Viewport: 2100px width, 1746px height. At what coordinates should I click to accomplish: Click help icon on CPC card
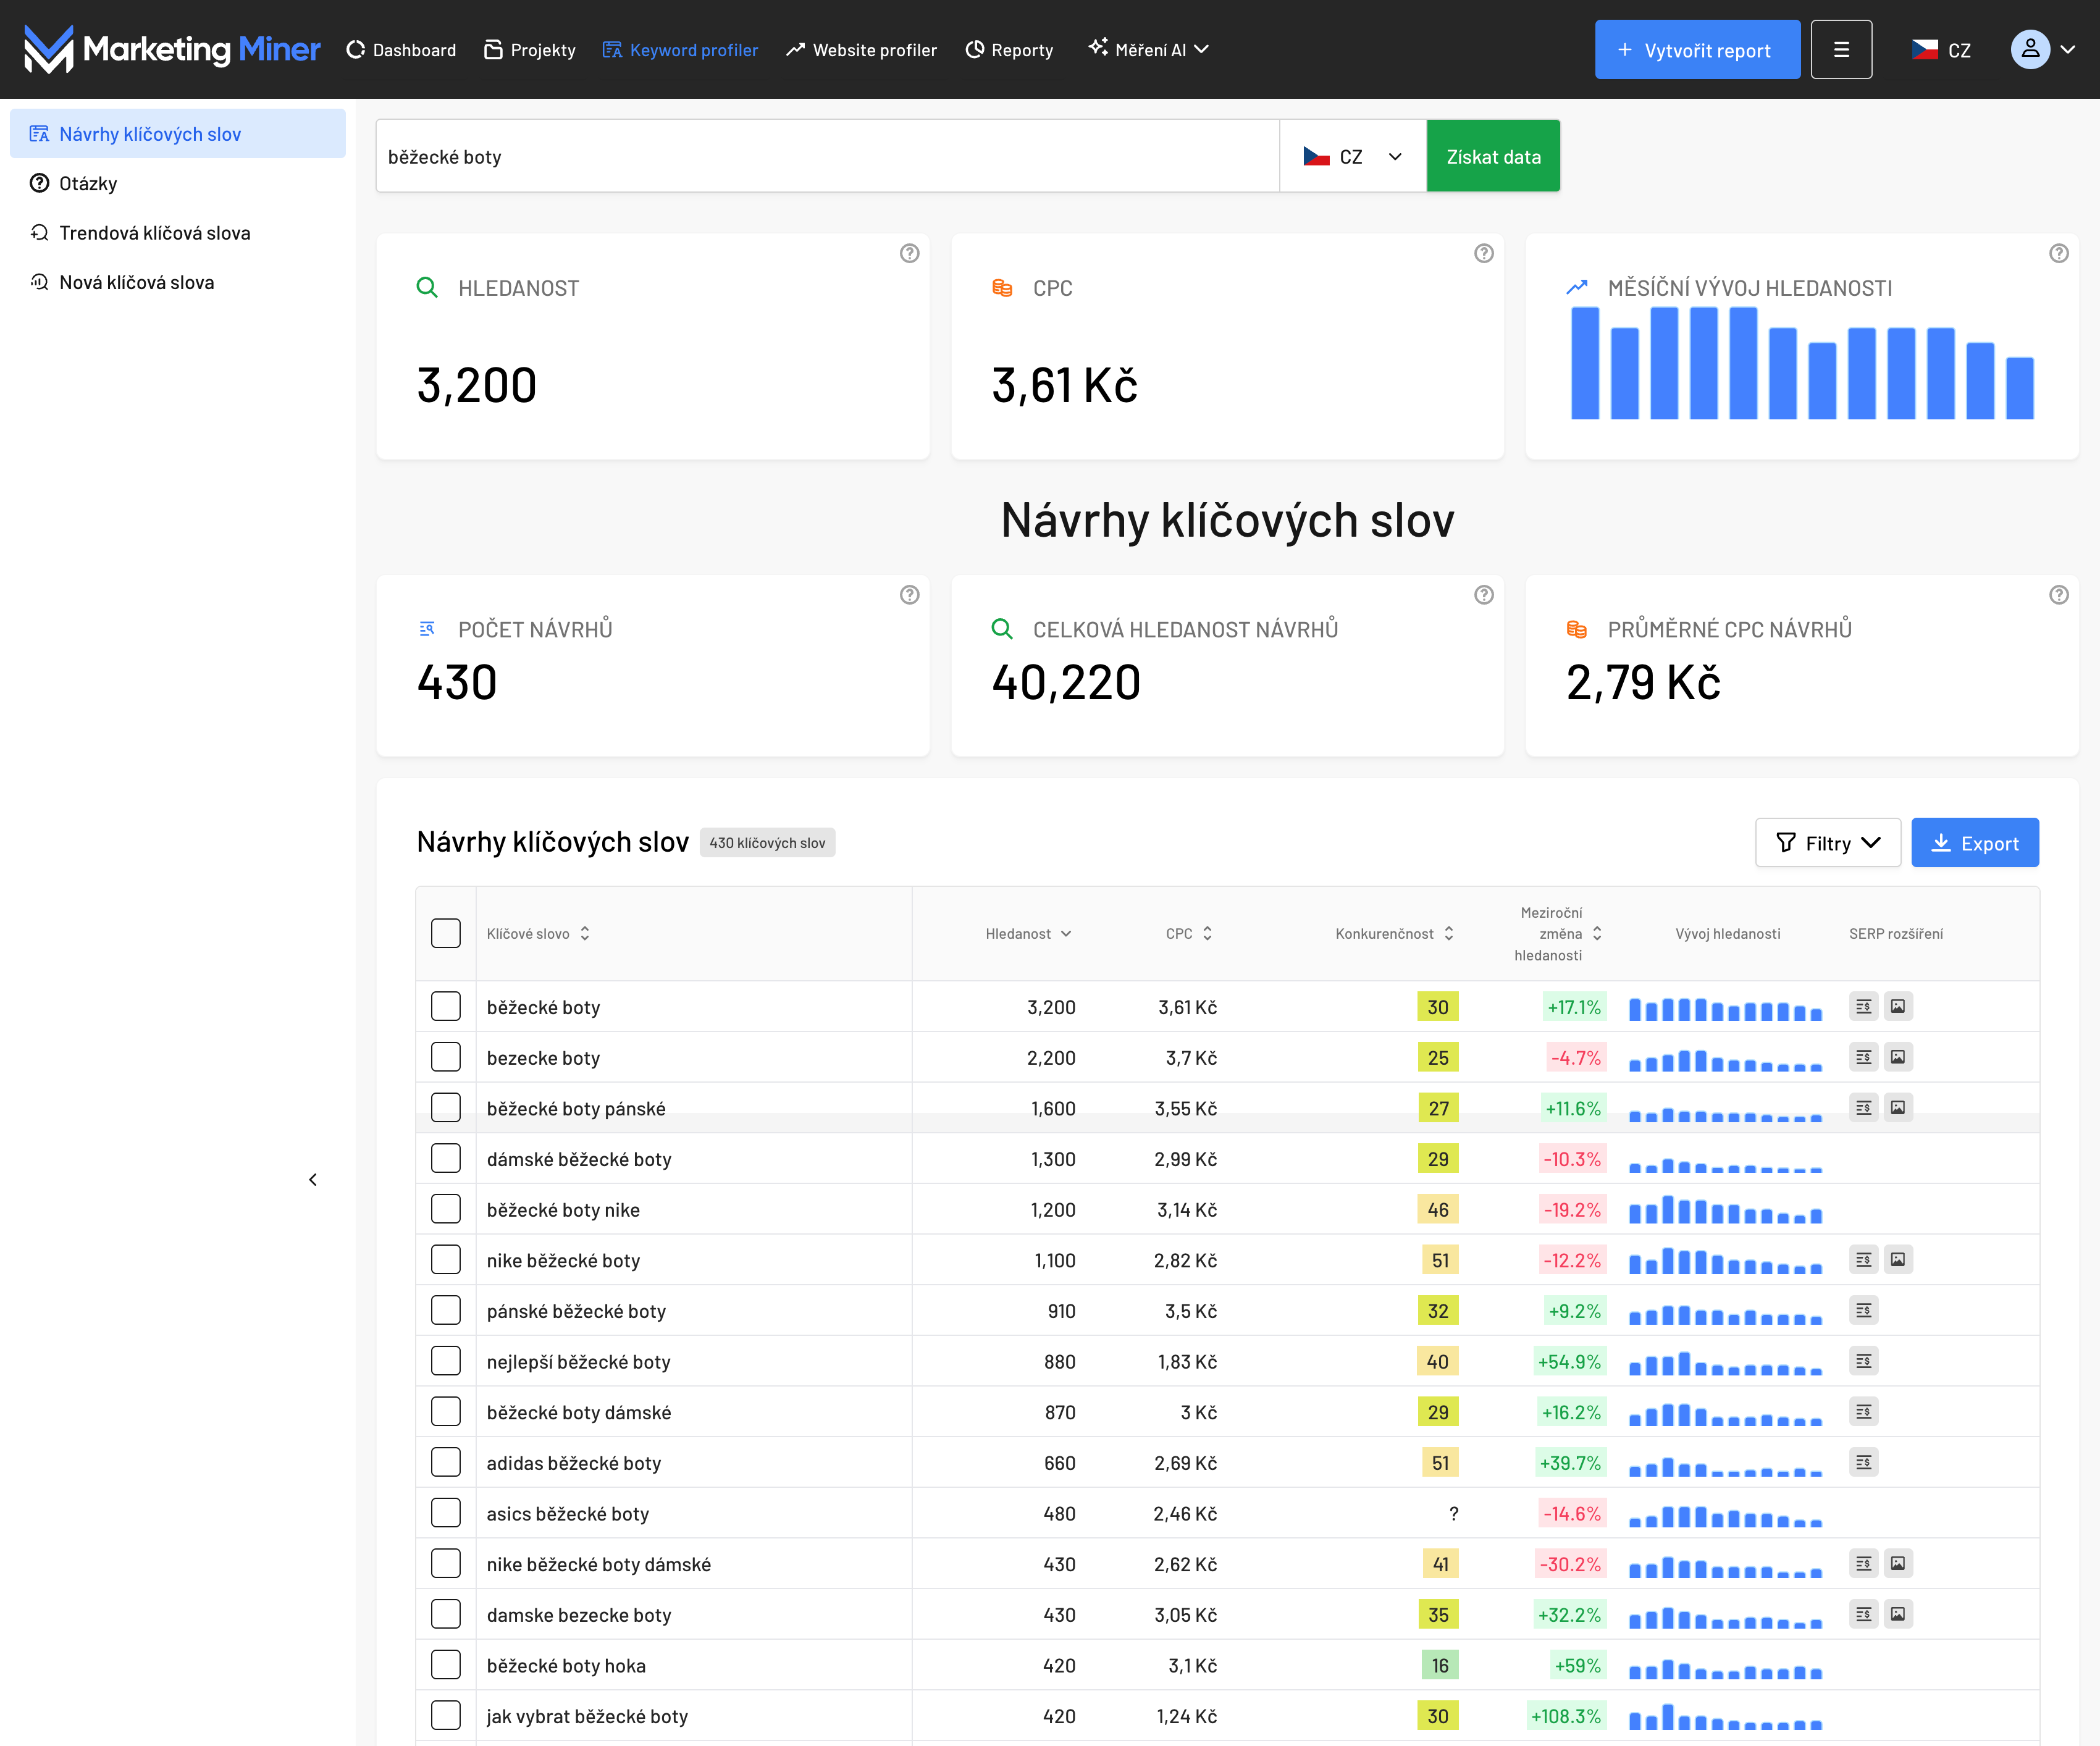[x=1484, y=253]
